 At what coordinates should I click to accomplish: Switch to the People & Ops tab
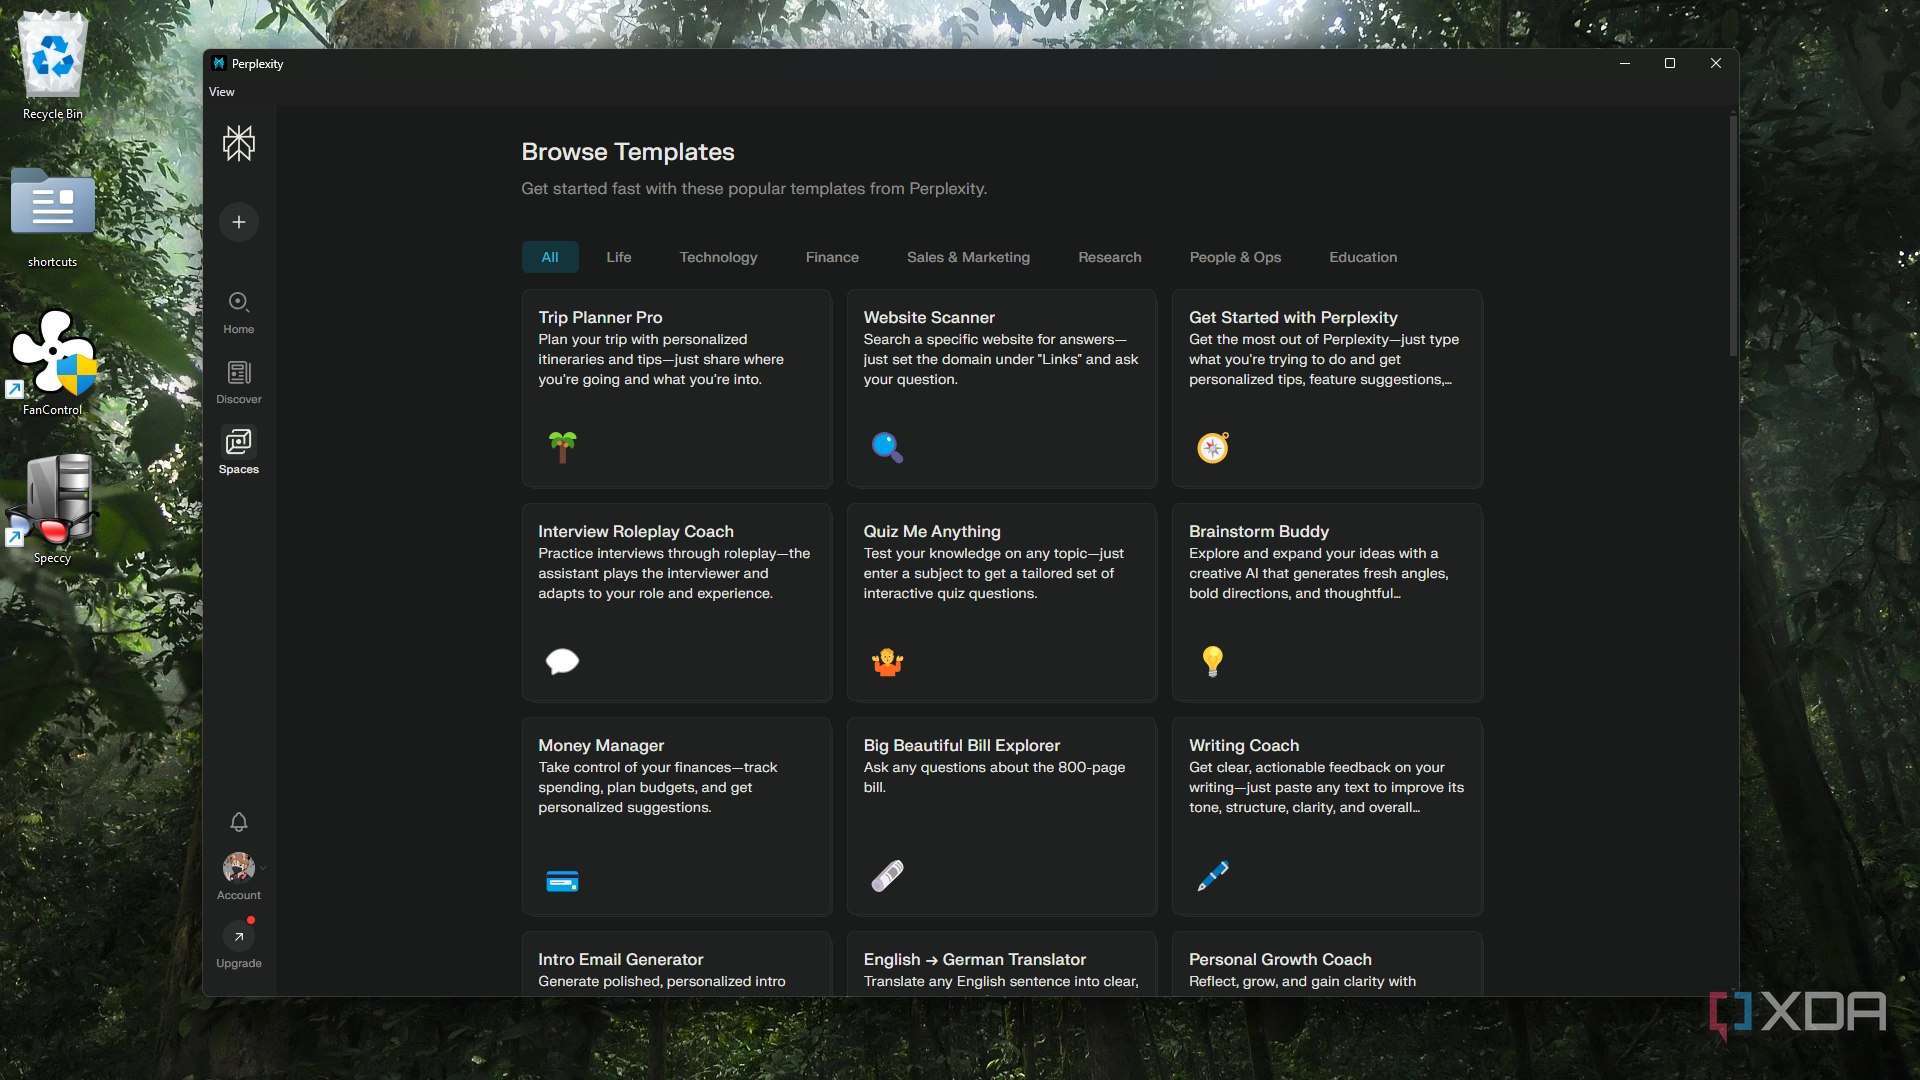1235,257
